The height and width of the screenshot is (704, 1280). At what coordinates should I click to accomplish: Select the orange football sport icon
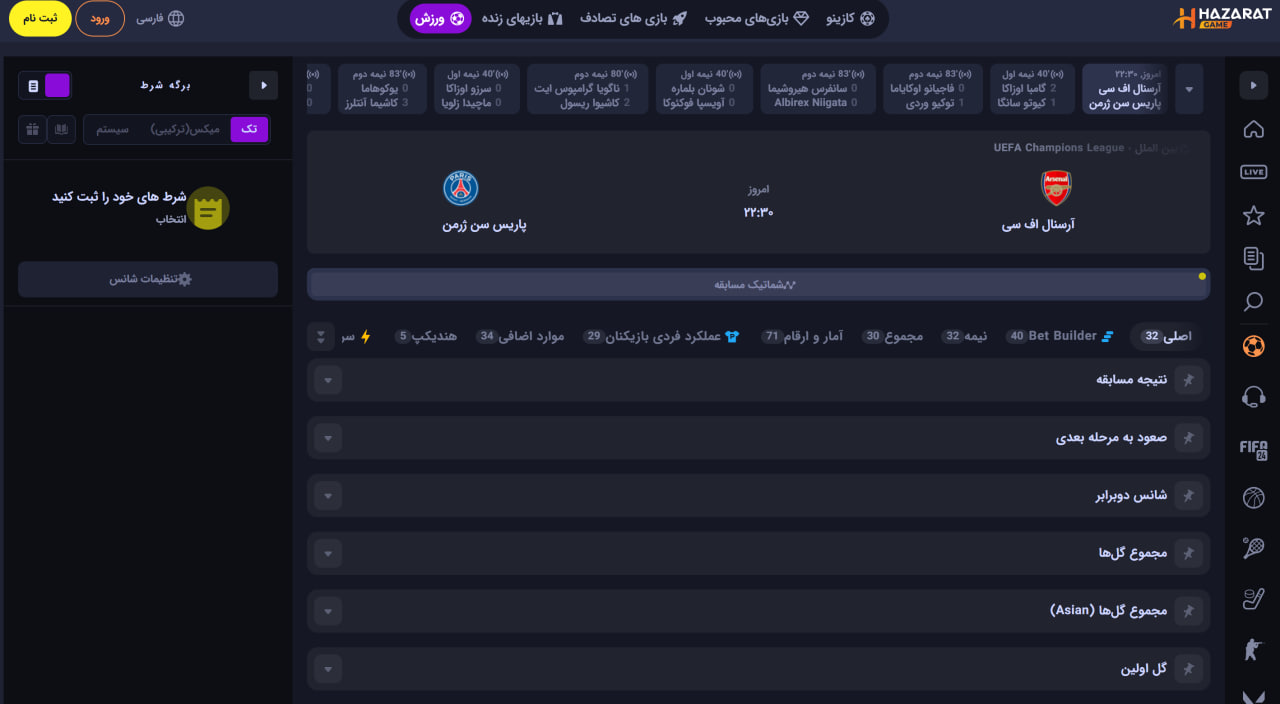1253,347
